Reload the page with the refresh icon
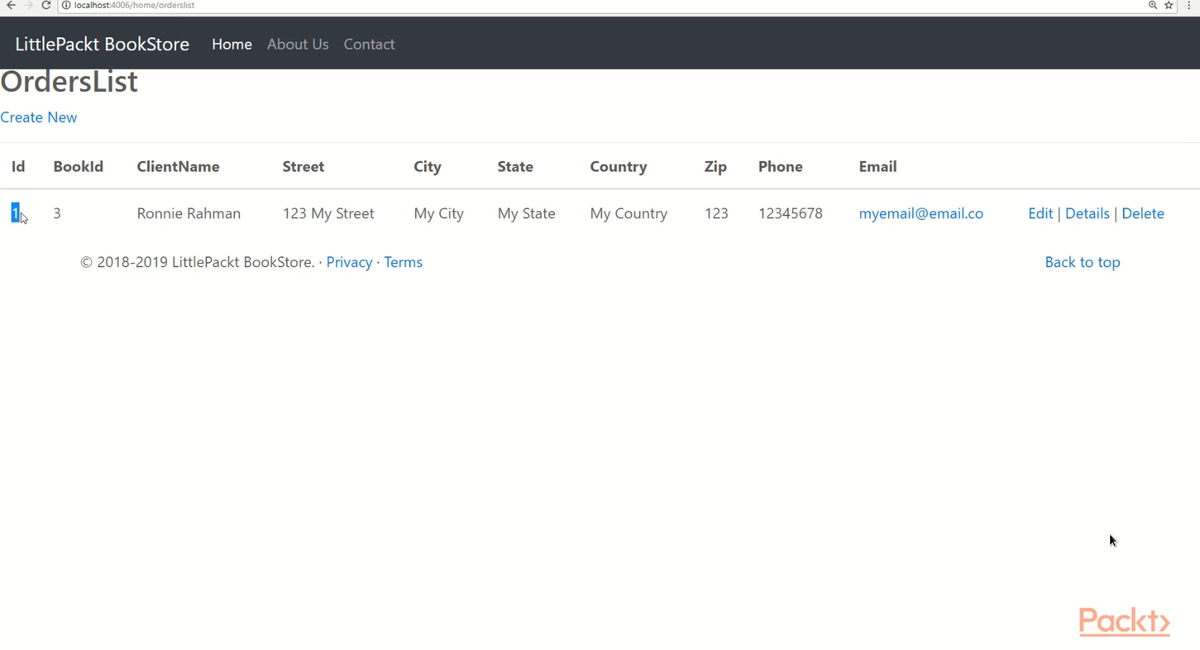The width and height of the screenshot is (1200, 650). [46, 5]
